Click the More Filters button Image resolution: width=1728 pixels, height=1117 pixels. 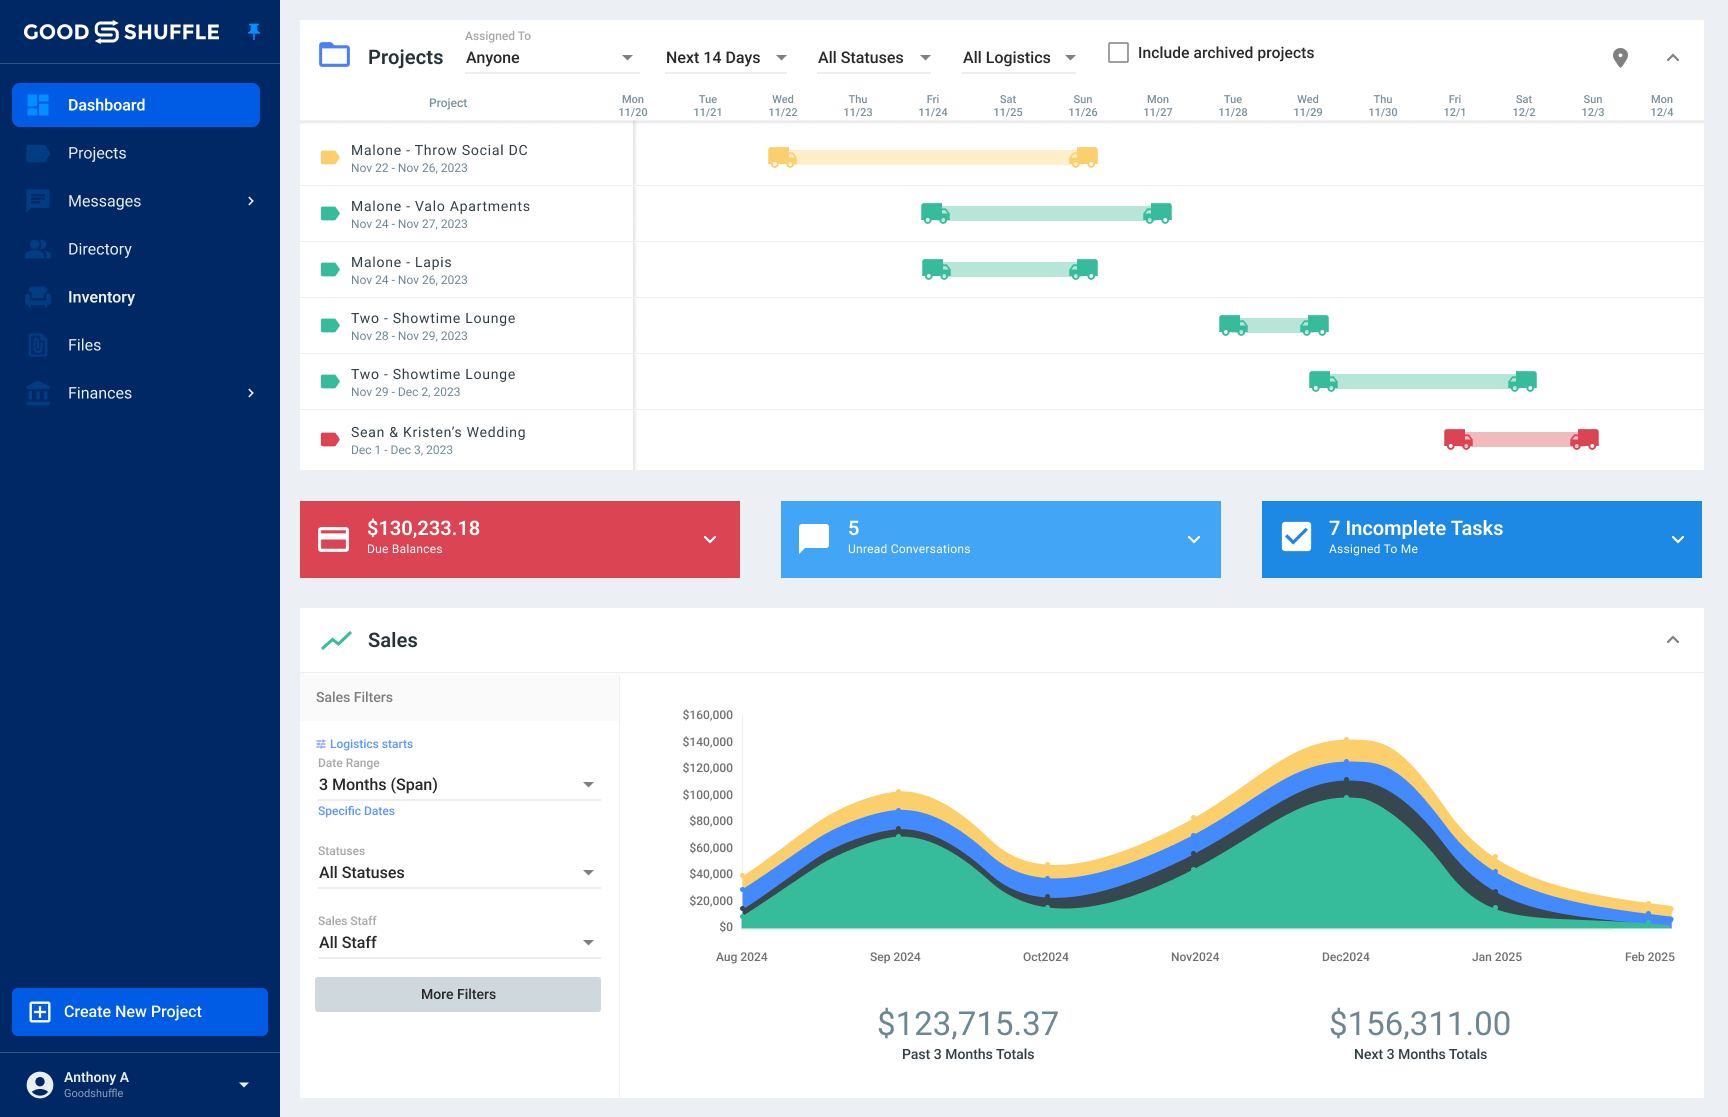[457, 994]
